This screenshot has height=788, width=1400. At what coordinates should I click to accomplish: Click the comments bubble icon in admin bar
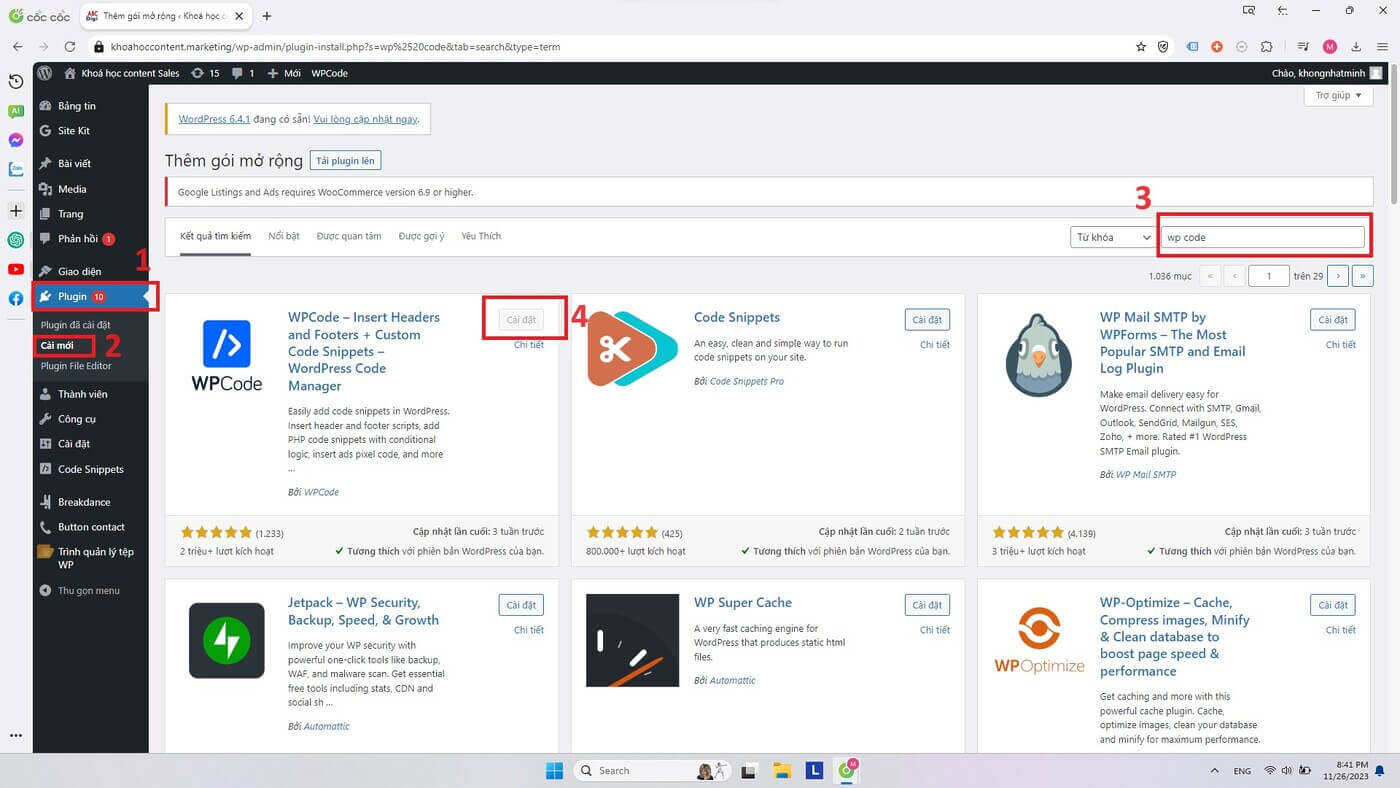pyautogui.click(x=243, y=73)
